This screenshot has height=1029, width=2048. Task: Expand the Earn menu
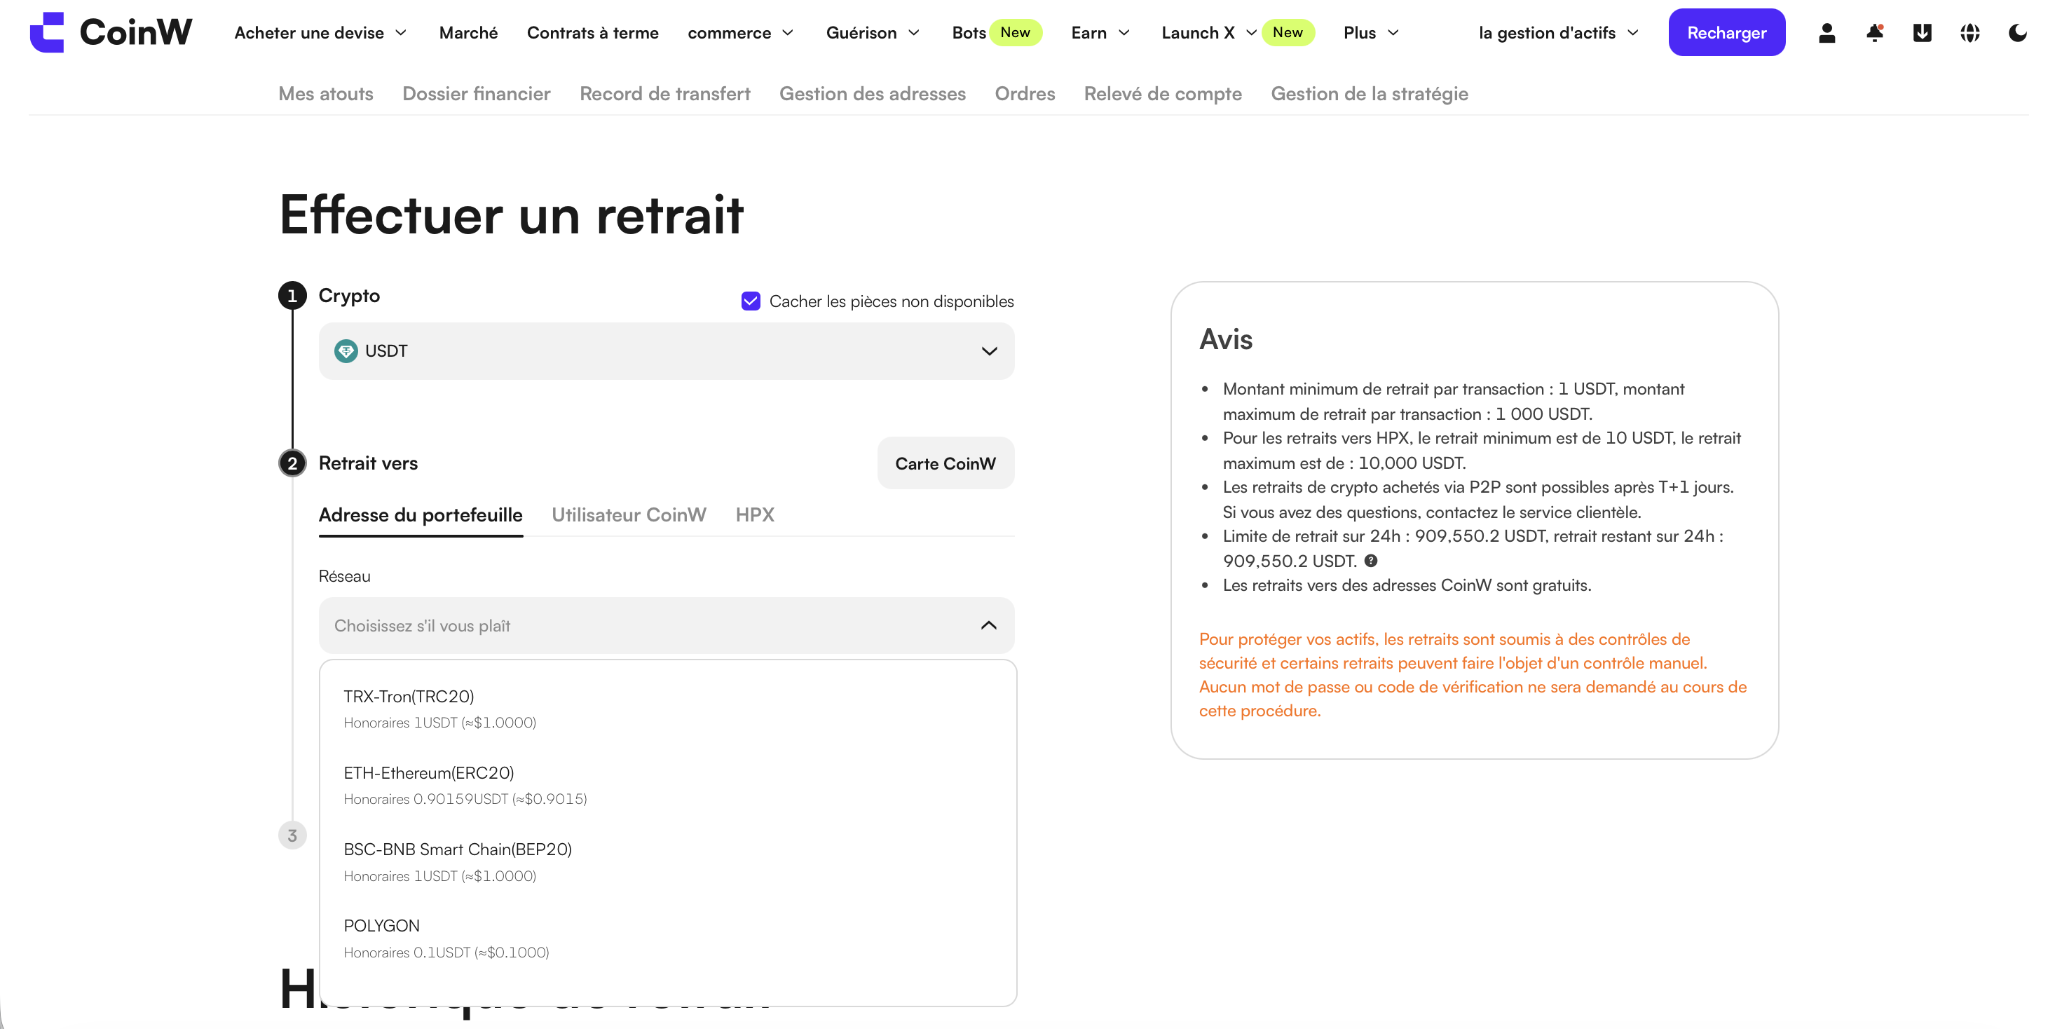point(1101,33)
